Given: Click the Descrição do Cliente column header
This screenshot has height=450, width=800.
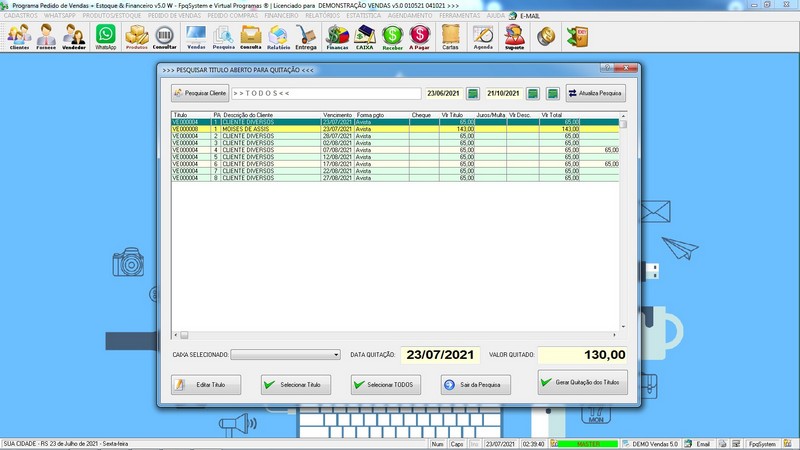Looking at the screenshot, I should click(271, 115).
